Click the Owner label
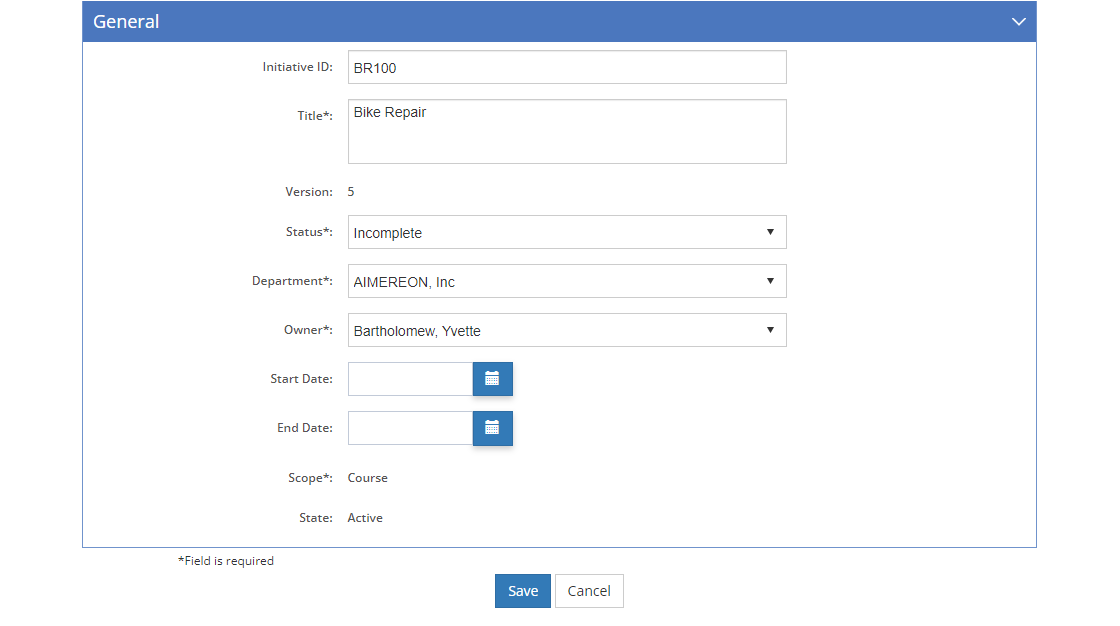Image resolution: width=1120 pixels, height=626 pixels. (x=308, y=329)
